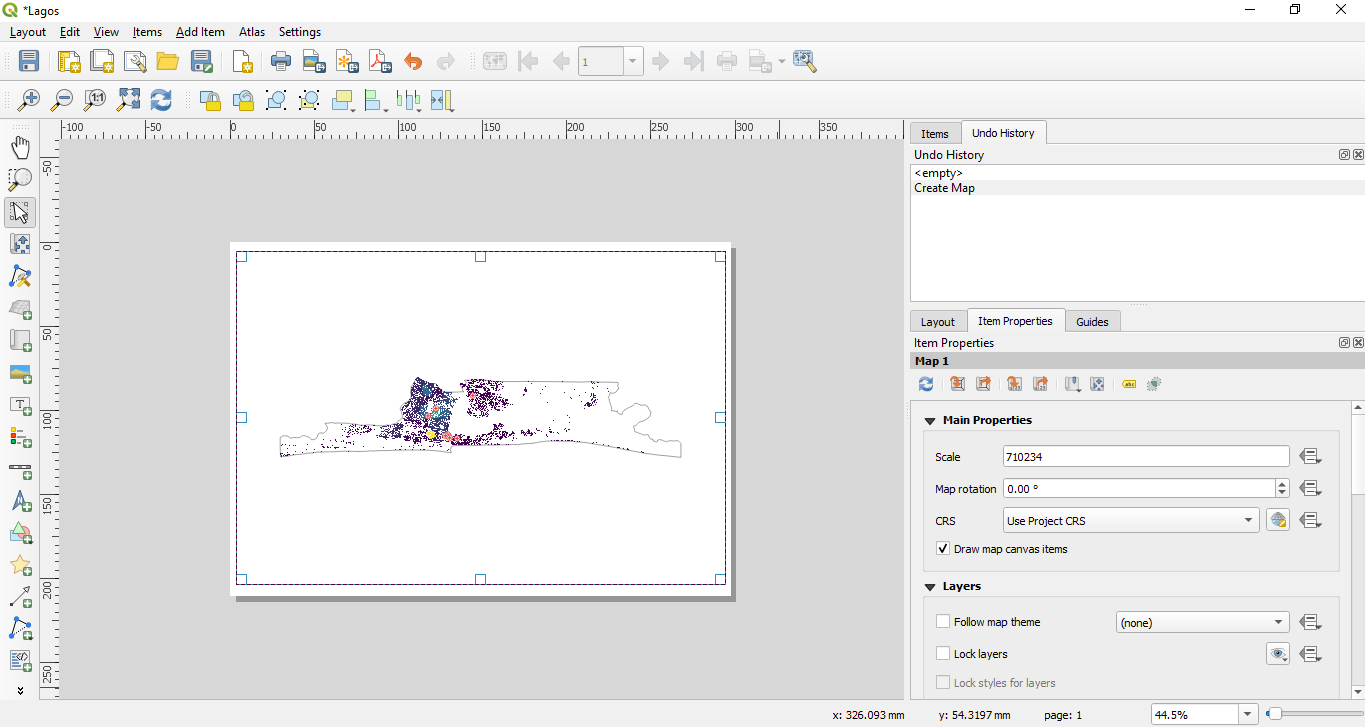The image size is (1365, 727).
Task: Create a new layout
Action: (69, 61)
